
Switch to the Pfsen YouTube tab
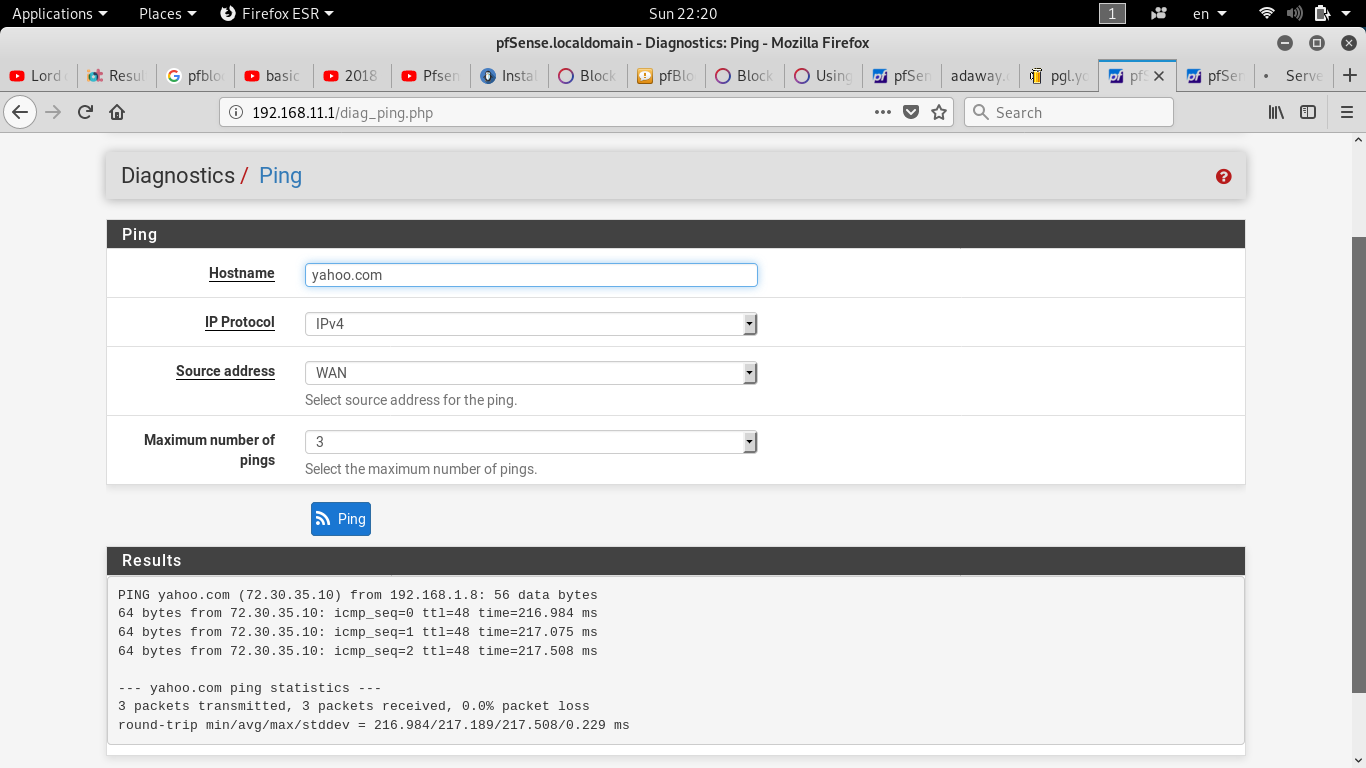tap(431, 75)
